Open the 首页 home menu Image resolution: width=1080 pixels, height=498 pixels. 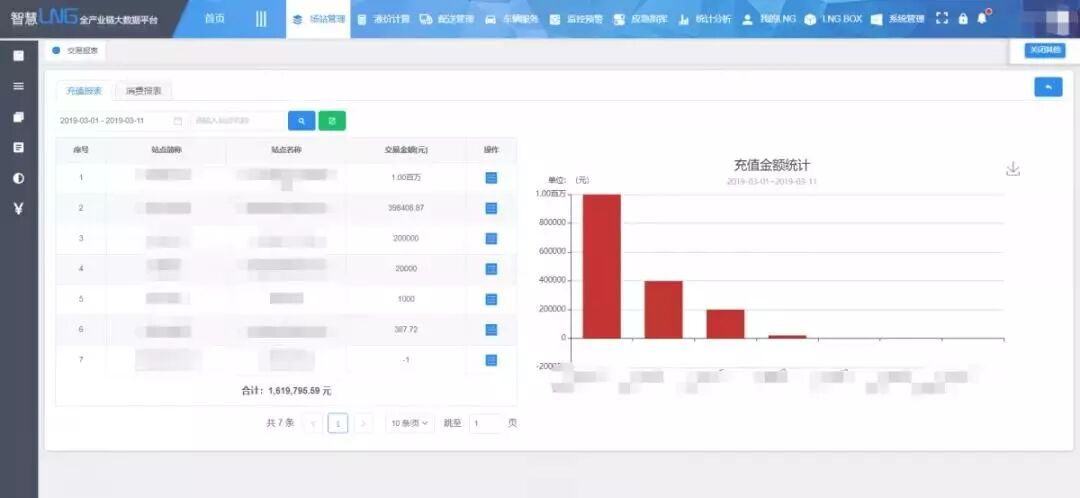pos(215,19)
